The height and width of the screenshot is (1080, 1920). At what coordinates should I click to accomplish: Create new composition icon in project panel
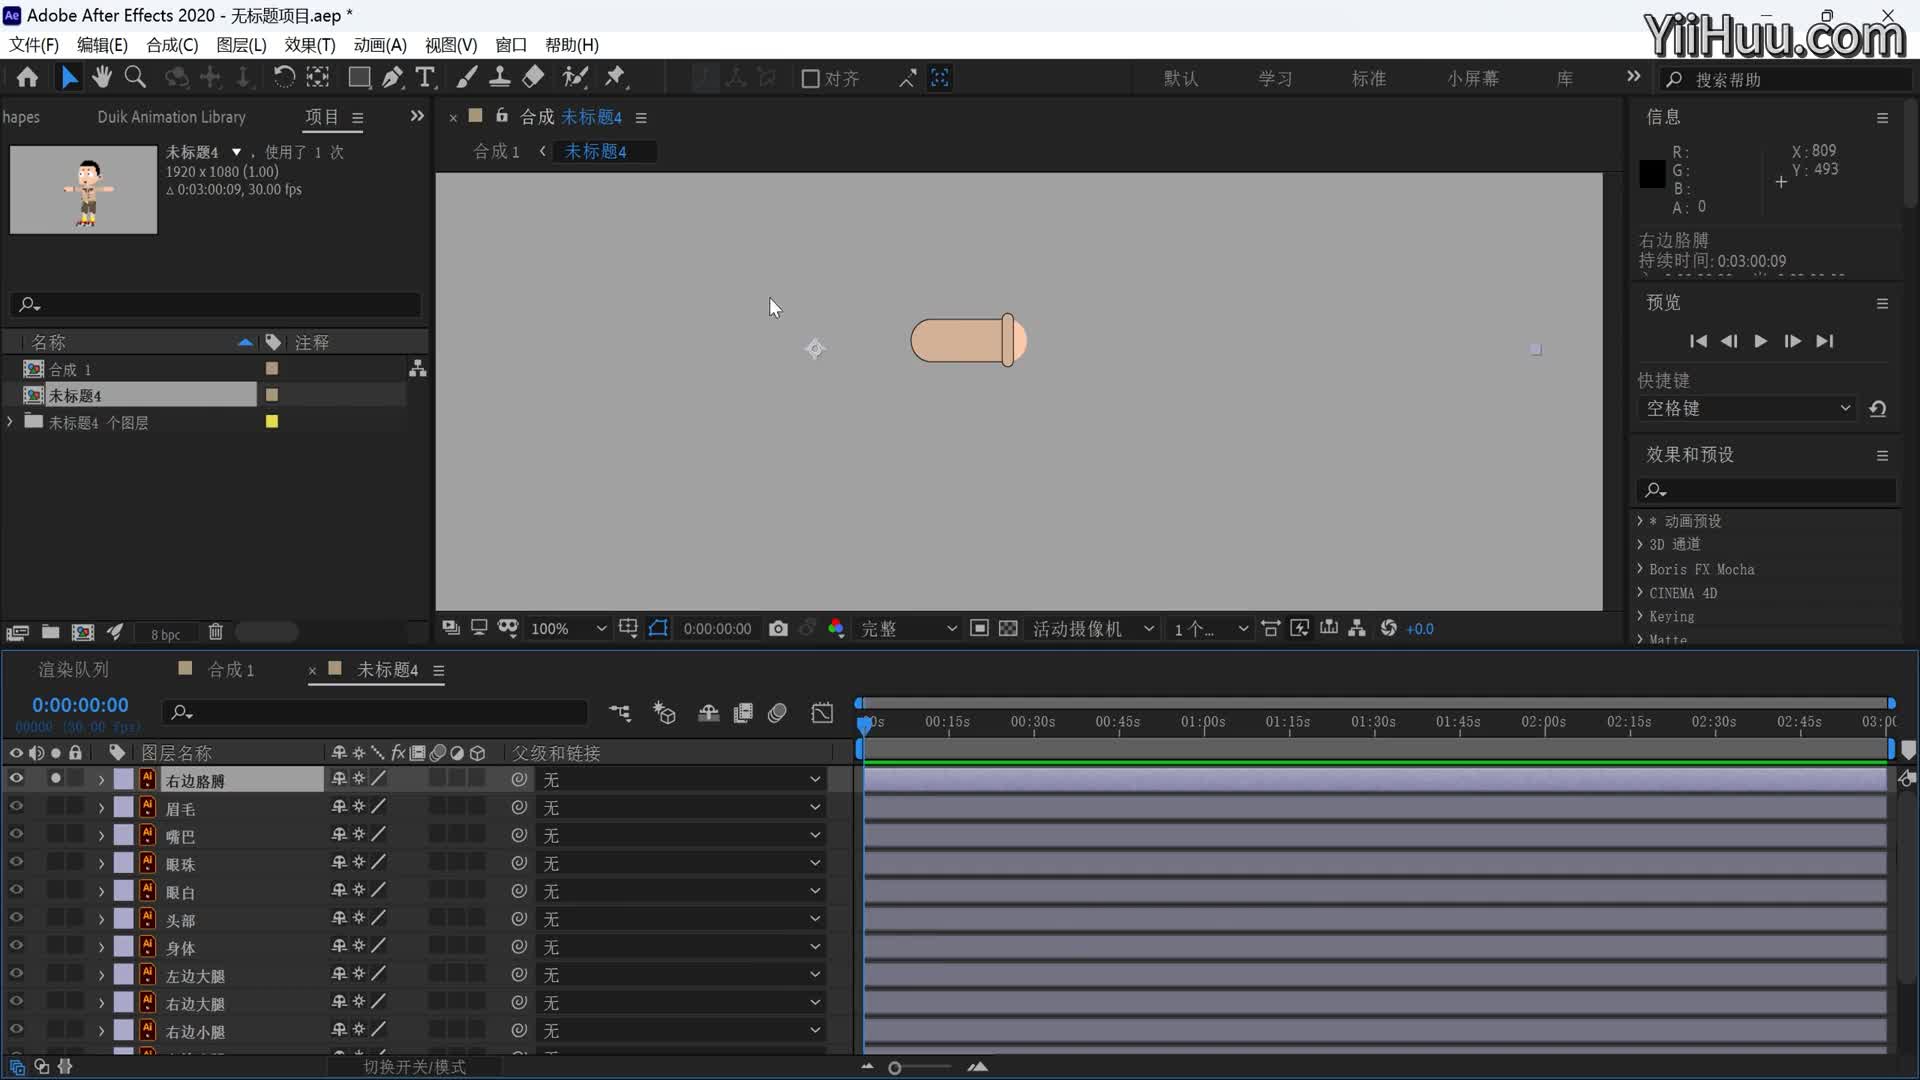coord(83,632)
